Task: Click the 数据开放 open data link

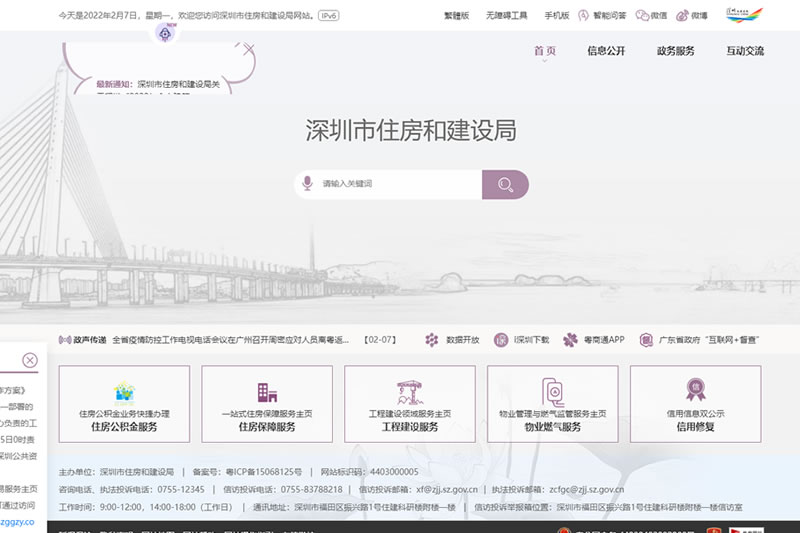Action: point(452,340)
